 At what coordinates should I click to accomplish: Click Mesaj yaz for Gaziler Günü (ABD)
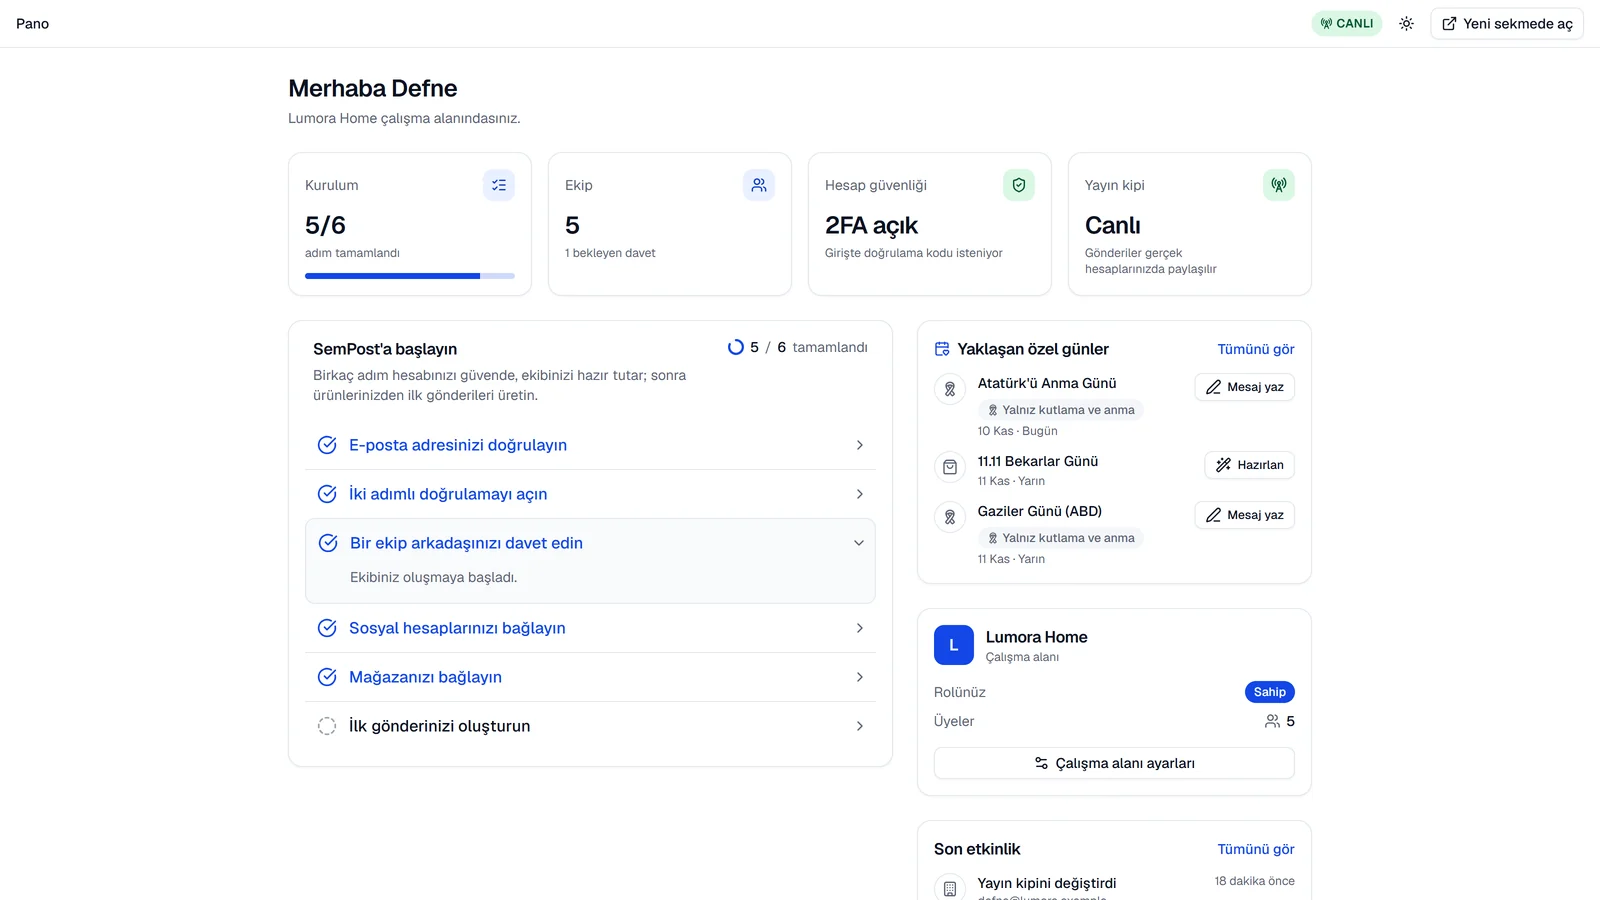[1245, 515]
